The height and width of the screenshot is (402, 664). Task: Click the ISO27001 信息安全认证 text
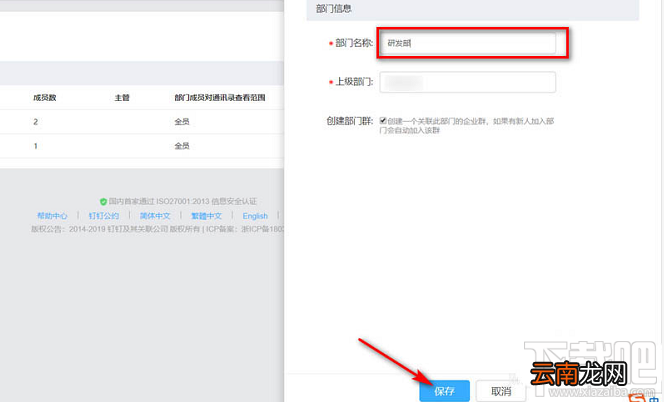183,201
